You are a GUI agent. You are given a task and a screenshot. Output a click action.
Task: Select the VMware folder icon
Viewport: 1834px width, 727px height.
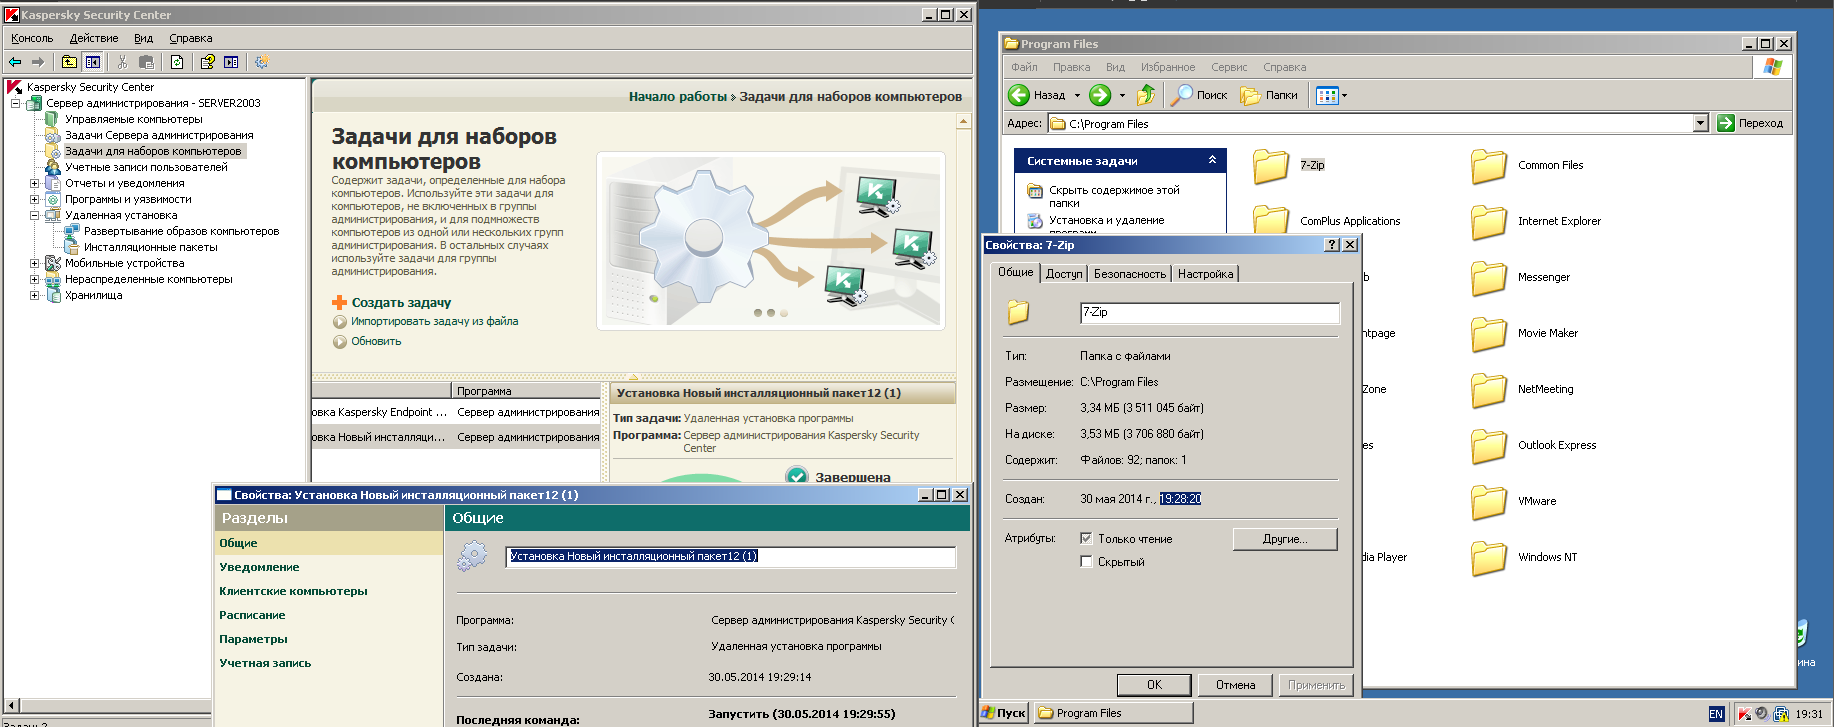tap(1489, 502)
